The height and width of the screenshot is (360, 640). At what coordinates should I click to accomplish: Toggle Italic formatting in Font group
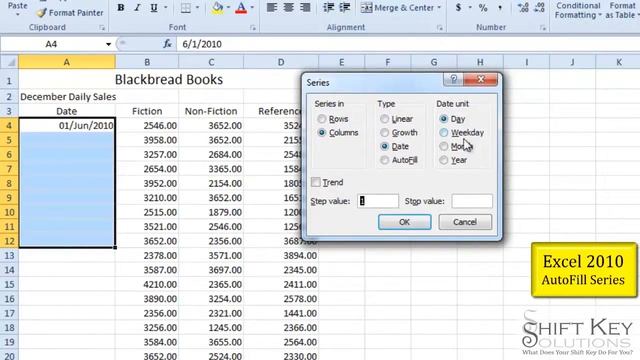[138, 8]
